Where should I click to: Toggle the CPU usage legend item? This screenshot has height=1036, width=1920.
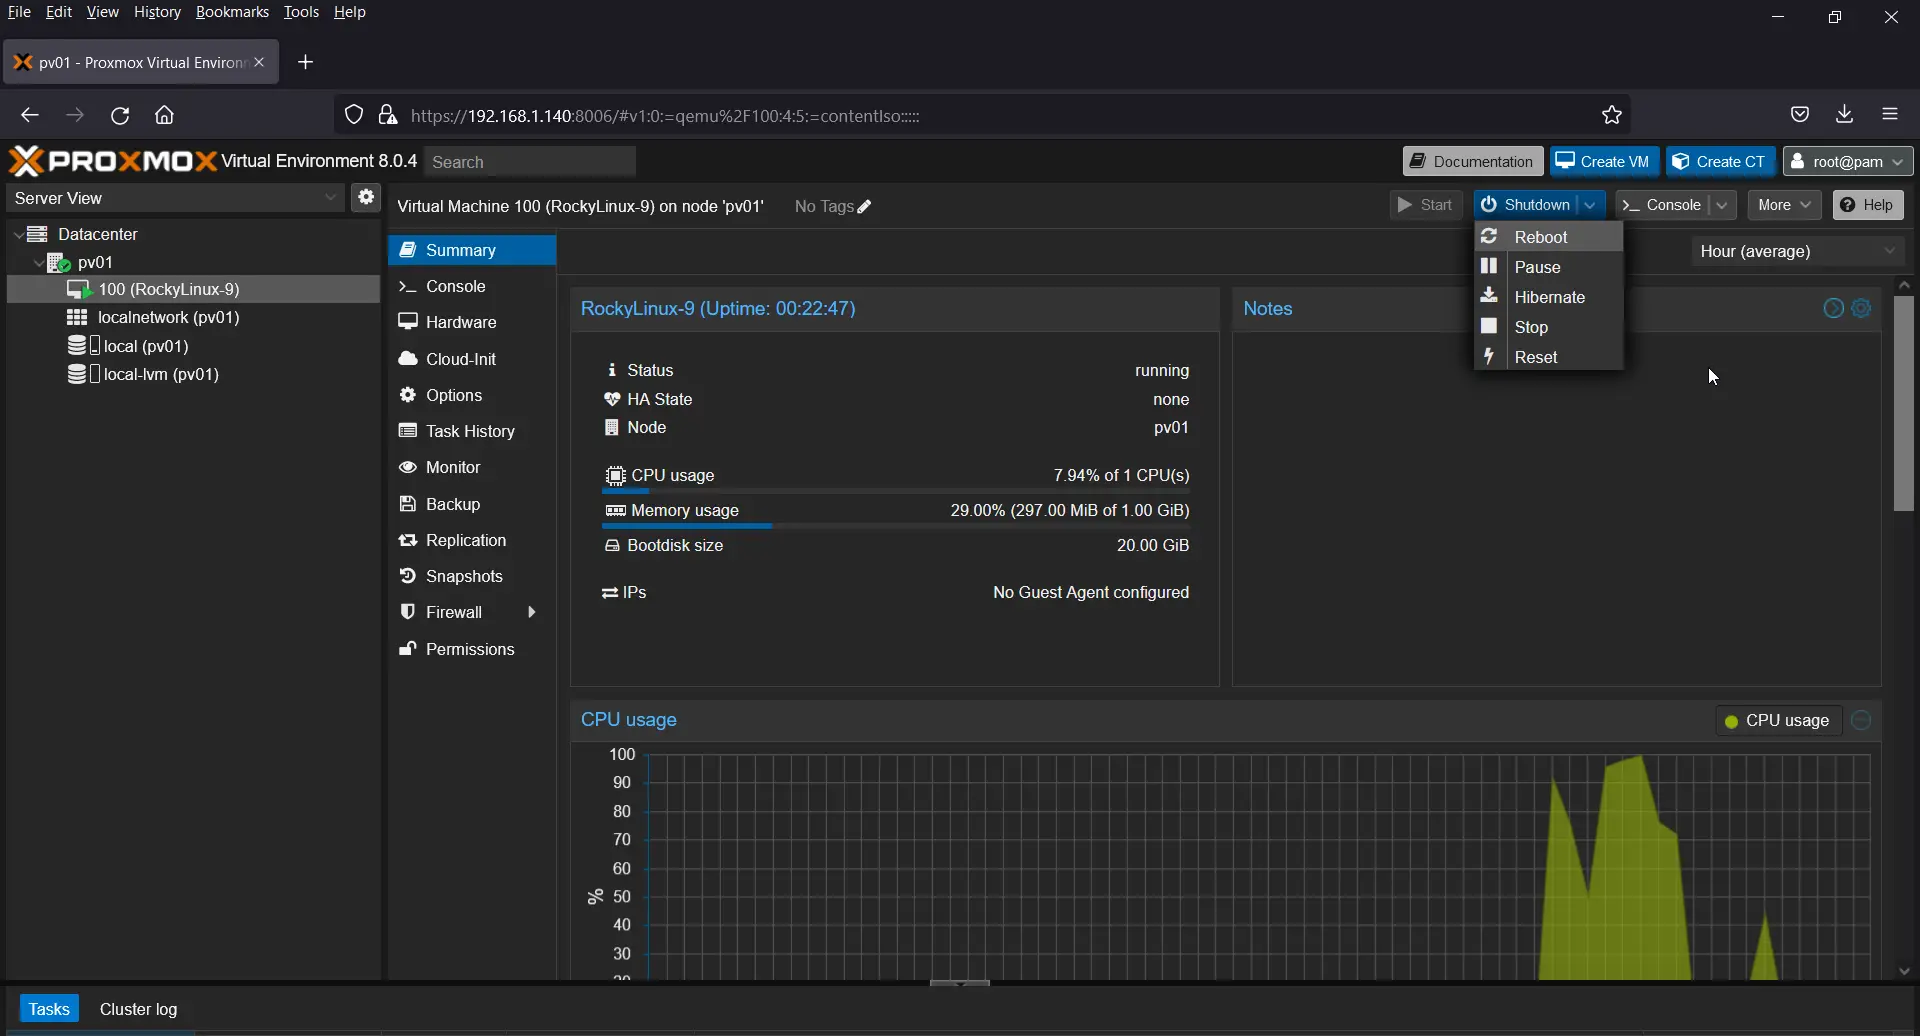tap(1777, 721)
